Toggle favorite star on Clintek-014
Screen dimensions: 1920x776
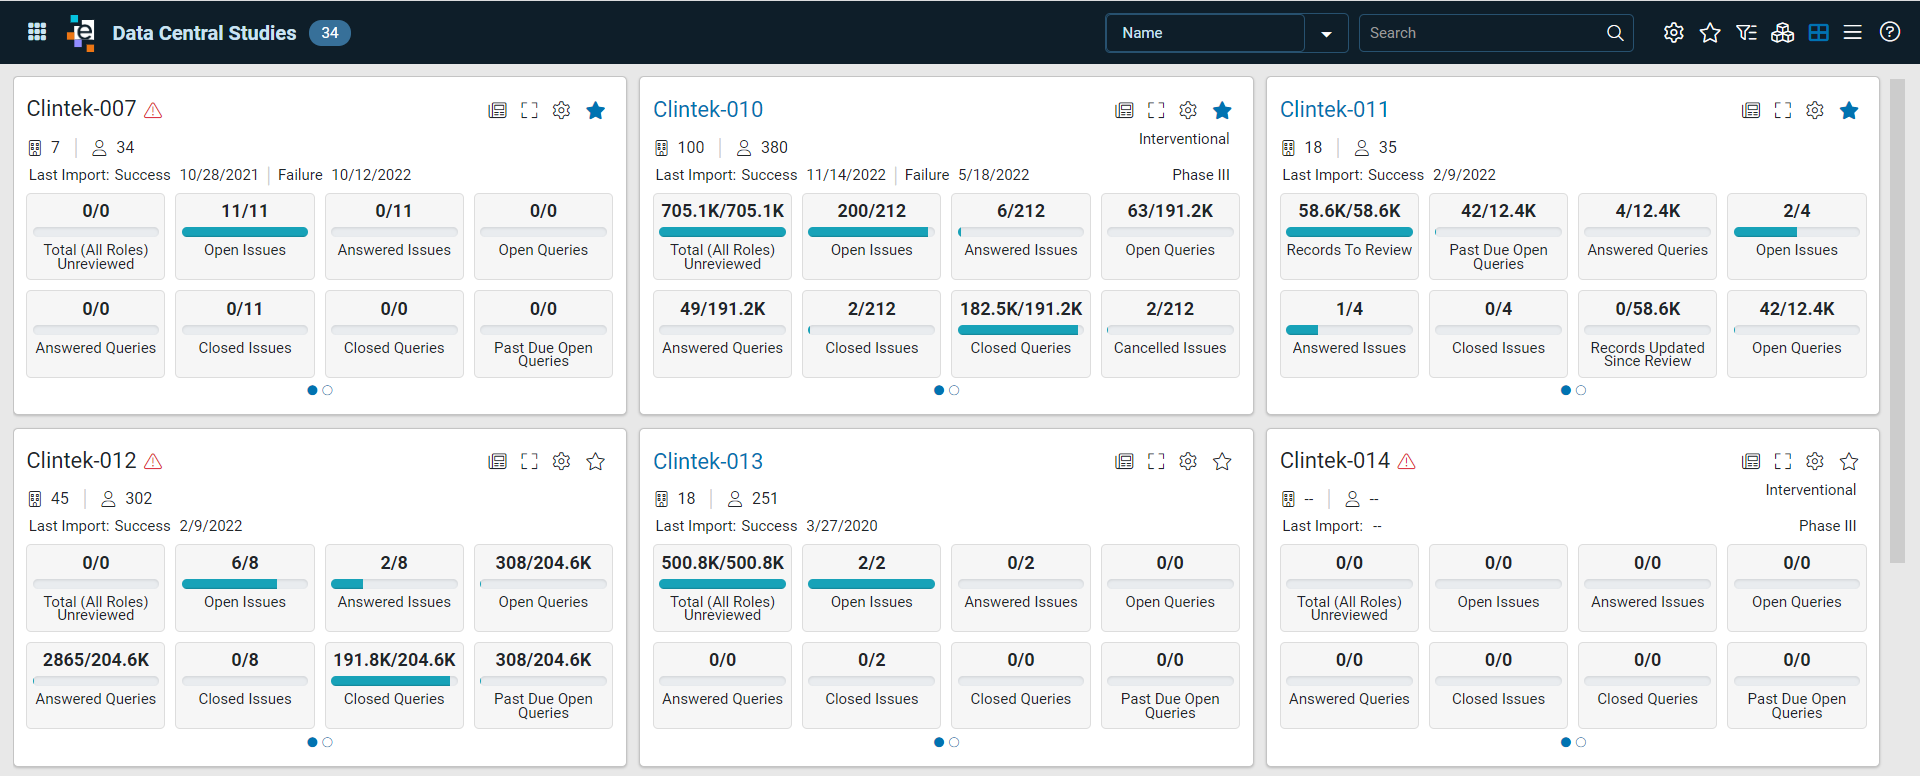1849,461
